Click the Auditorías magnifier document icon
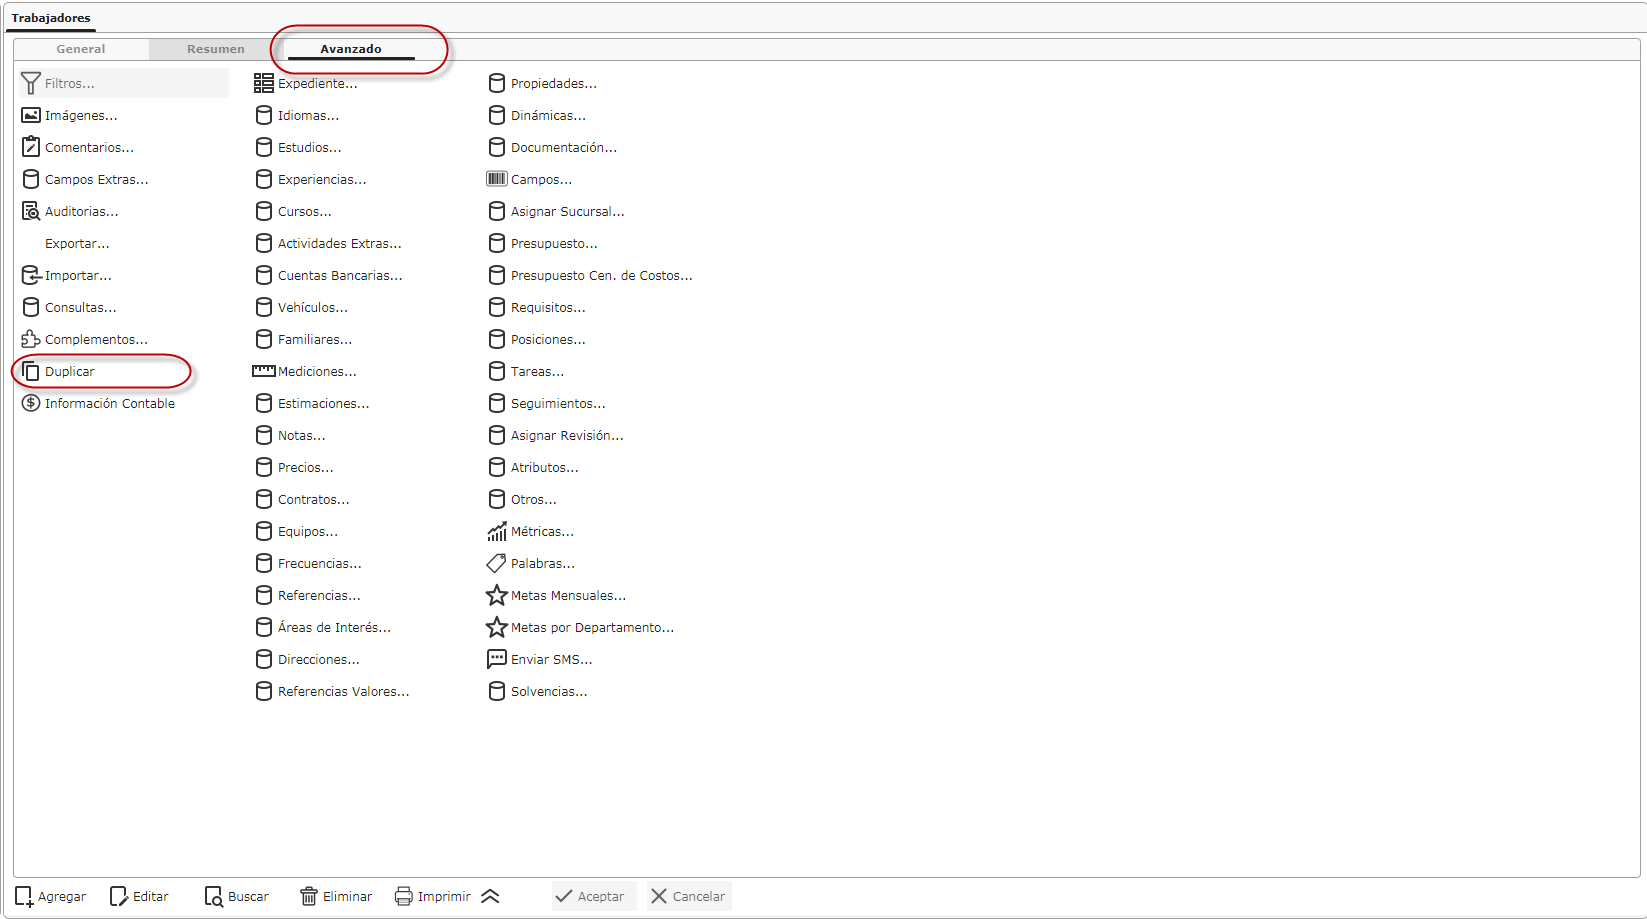The image size is (1647, 919). click(x=31, y=211)
